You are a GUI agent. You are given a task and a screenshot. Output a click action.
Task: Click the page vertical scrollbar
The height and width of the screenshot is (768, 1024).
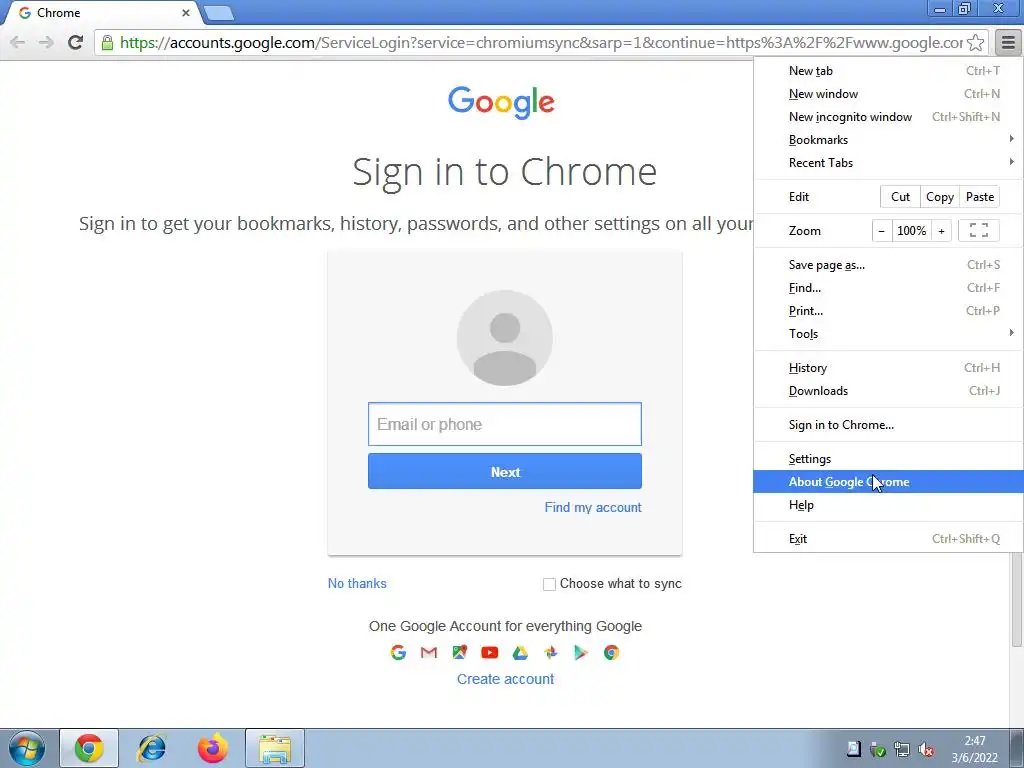coord(1017,598)
